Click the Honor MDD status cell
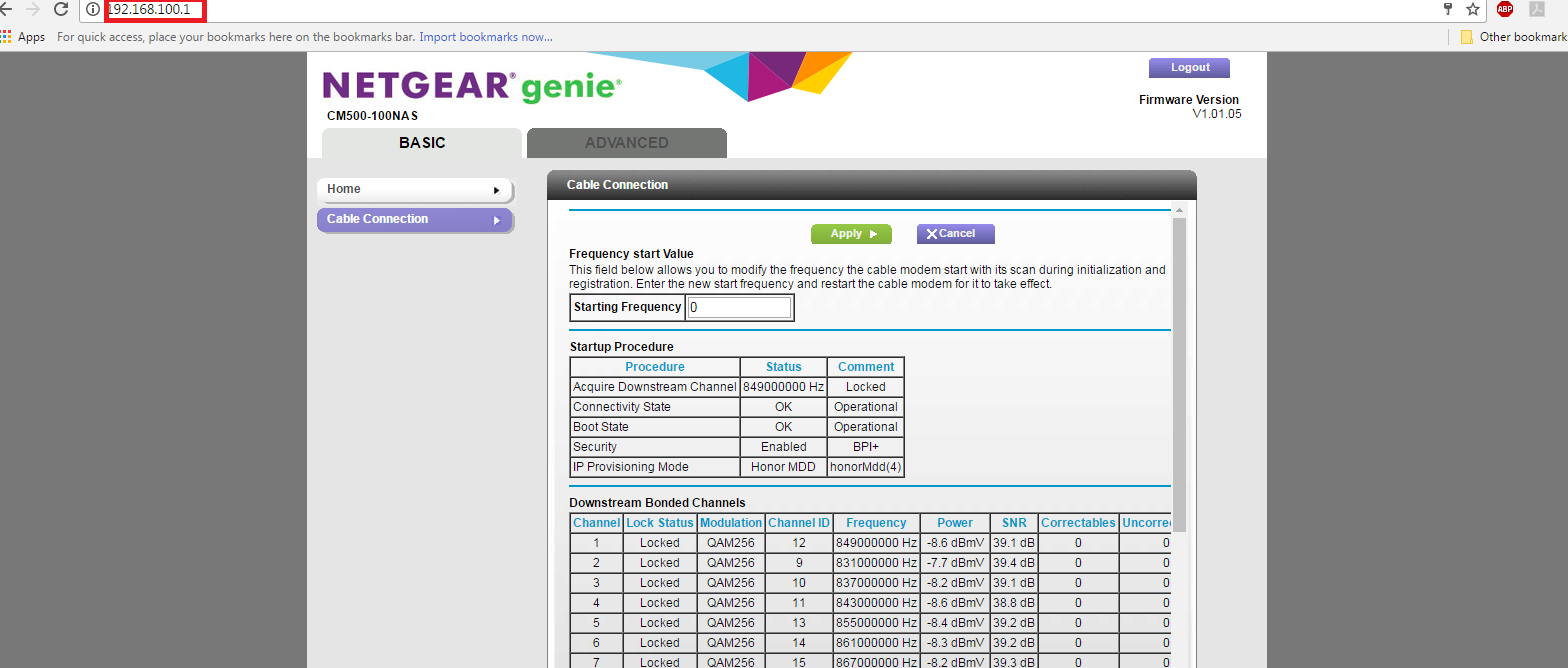This screenshot has height=668, width=1568. [784, 467]
